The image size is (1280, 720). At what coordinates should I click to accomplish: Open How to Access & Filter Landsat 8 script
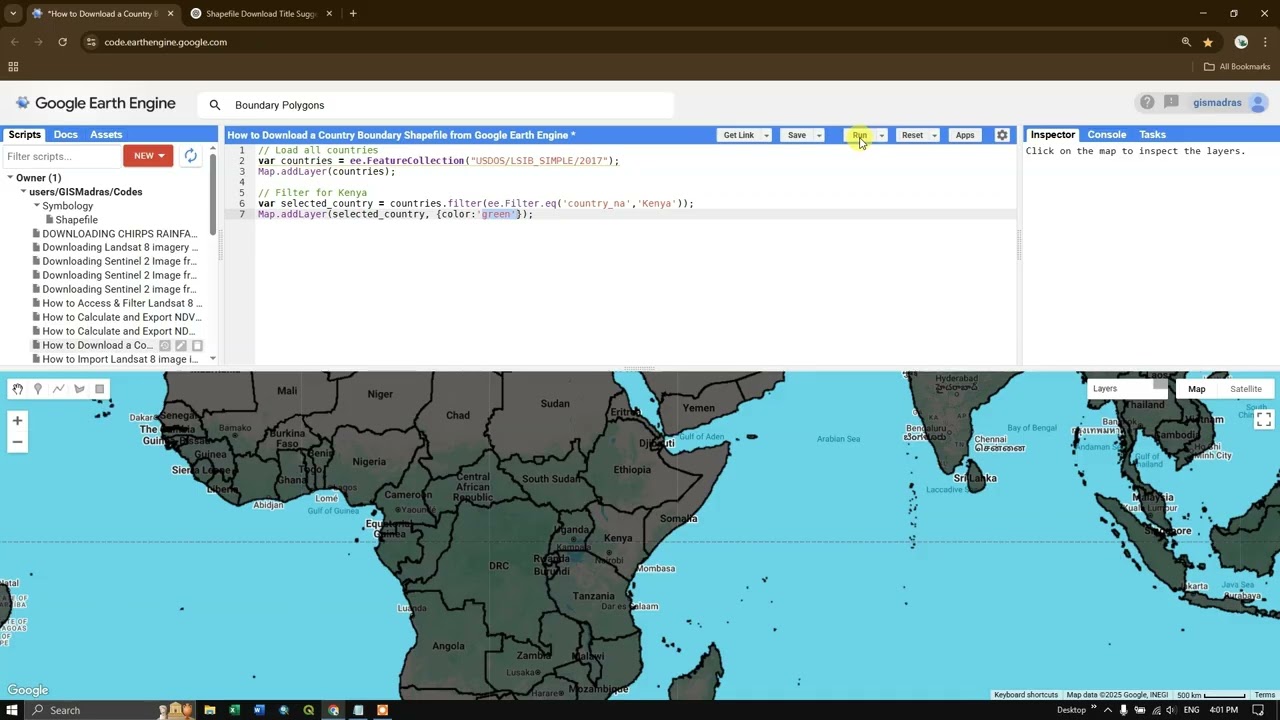click(122, 304)
